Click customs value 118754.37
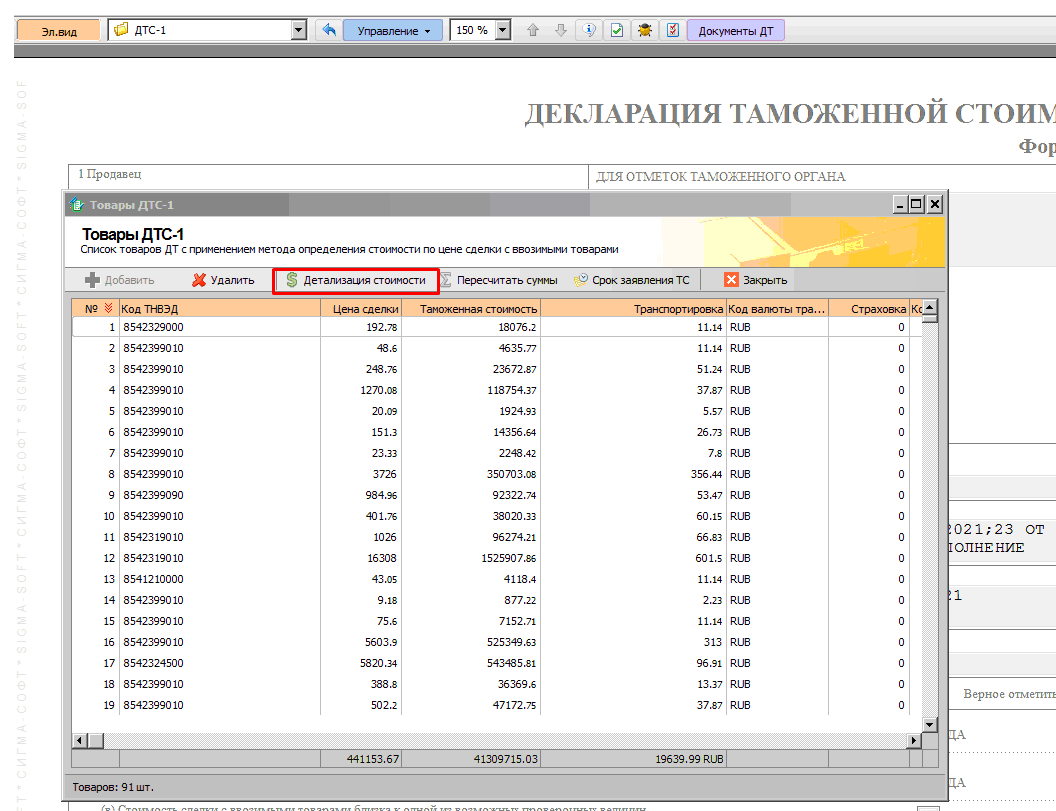 click(x=471, y=391)
